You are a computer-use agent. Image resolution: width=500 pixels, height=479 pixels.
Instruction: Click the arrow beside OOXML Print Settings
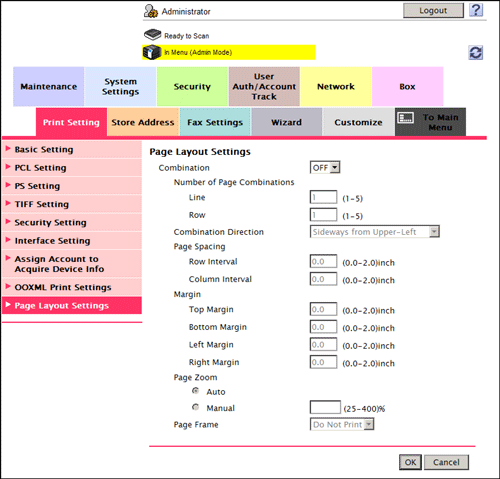tap(8, 286)
